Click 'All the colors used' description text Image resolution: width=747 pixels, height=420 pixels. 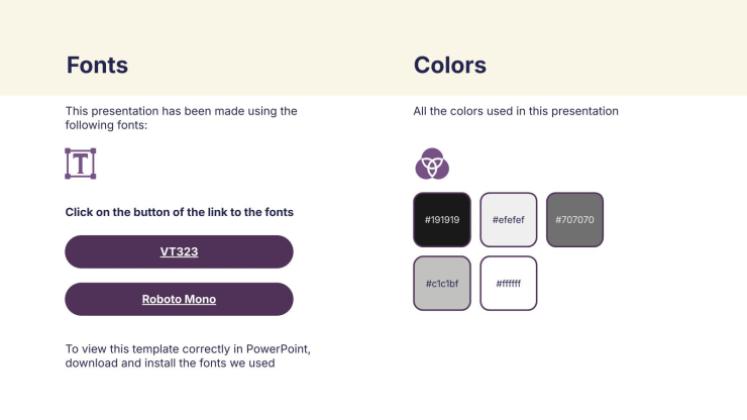point(516,111)
